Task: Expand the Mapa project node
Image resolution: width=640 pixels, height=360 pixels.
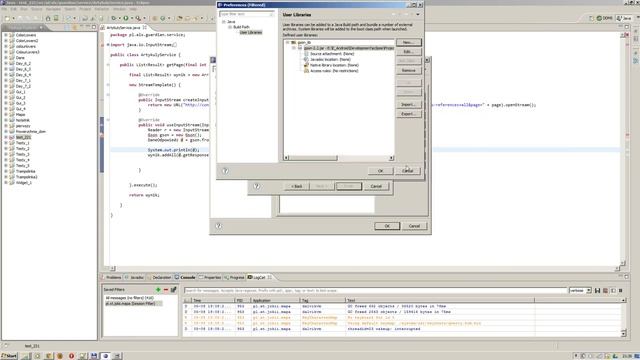Action: 6,115
